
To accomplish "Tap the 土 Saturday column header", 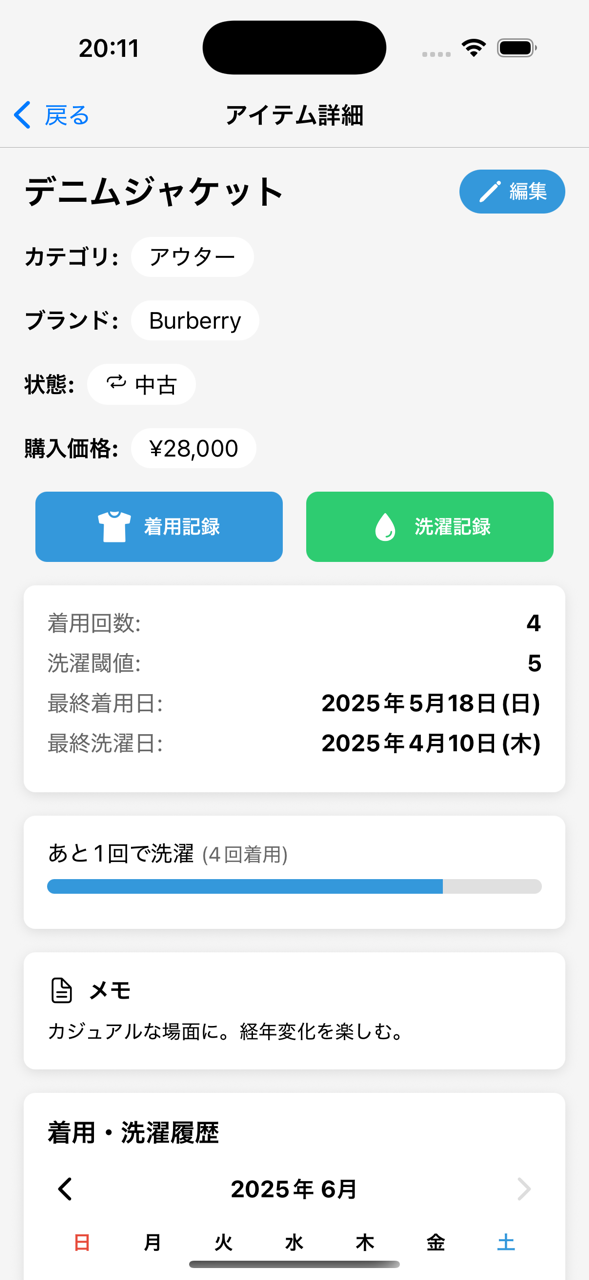I will pyautogui.click(x=506, y=1242).
